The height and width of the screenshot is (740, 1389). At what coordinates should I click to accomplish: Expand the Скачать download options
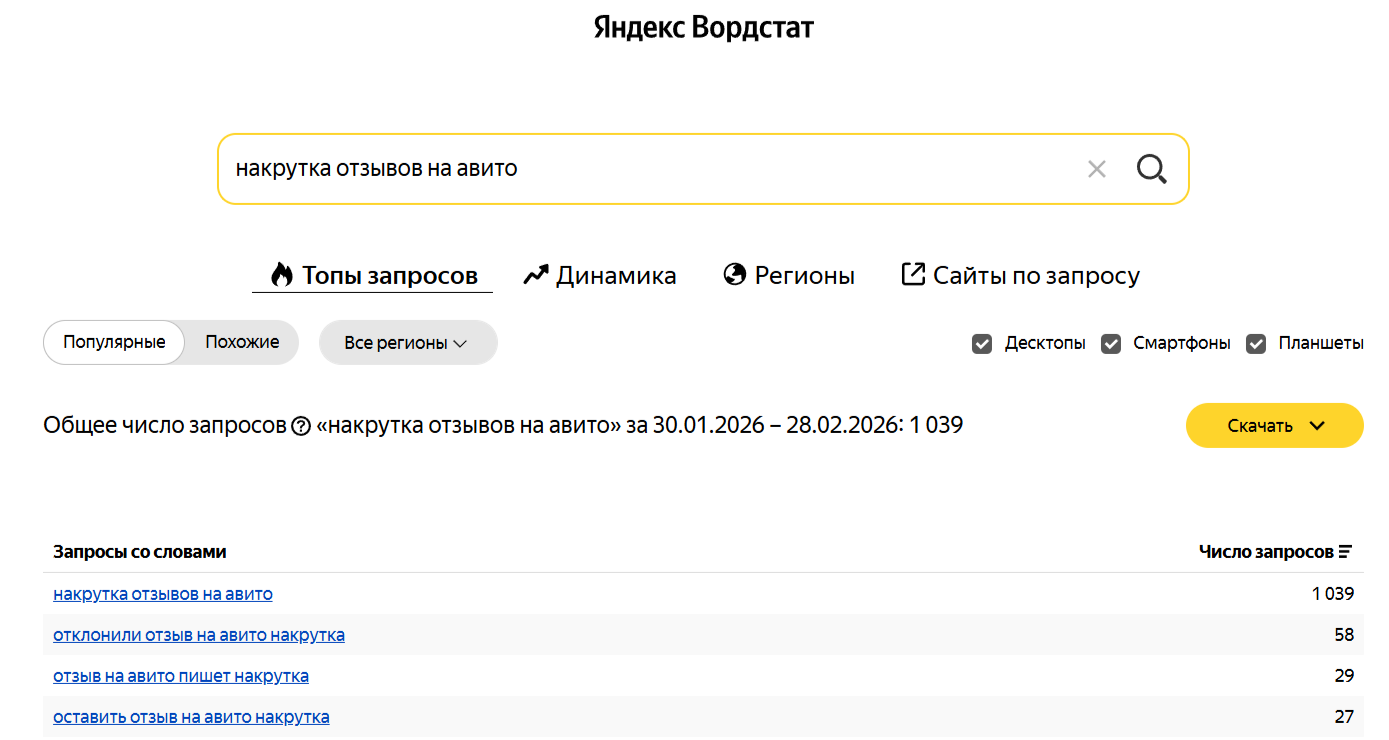[x=1274, y=425]
